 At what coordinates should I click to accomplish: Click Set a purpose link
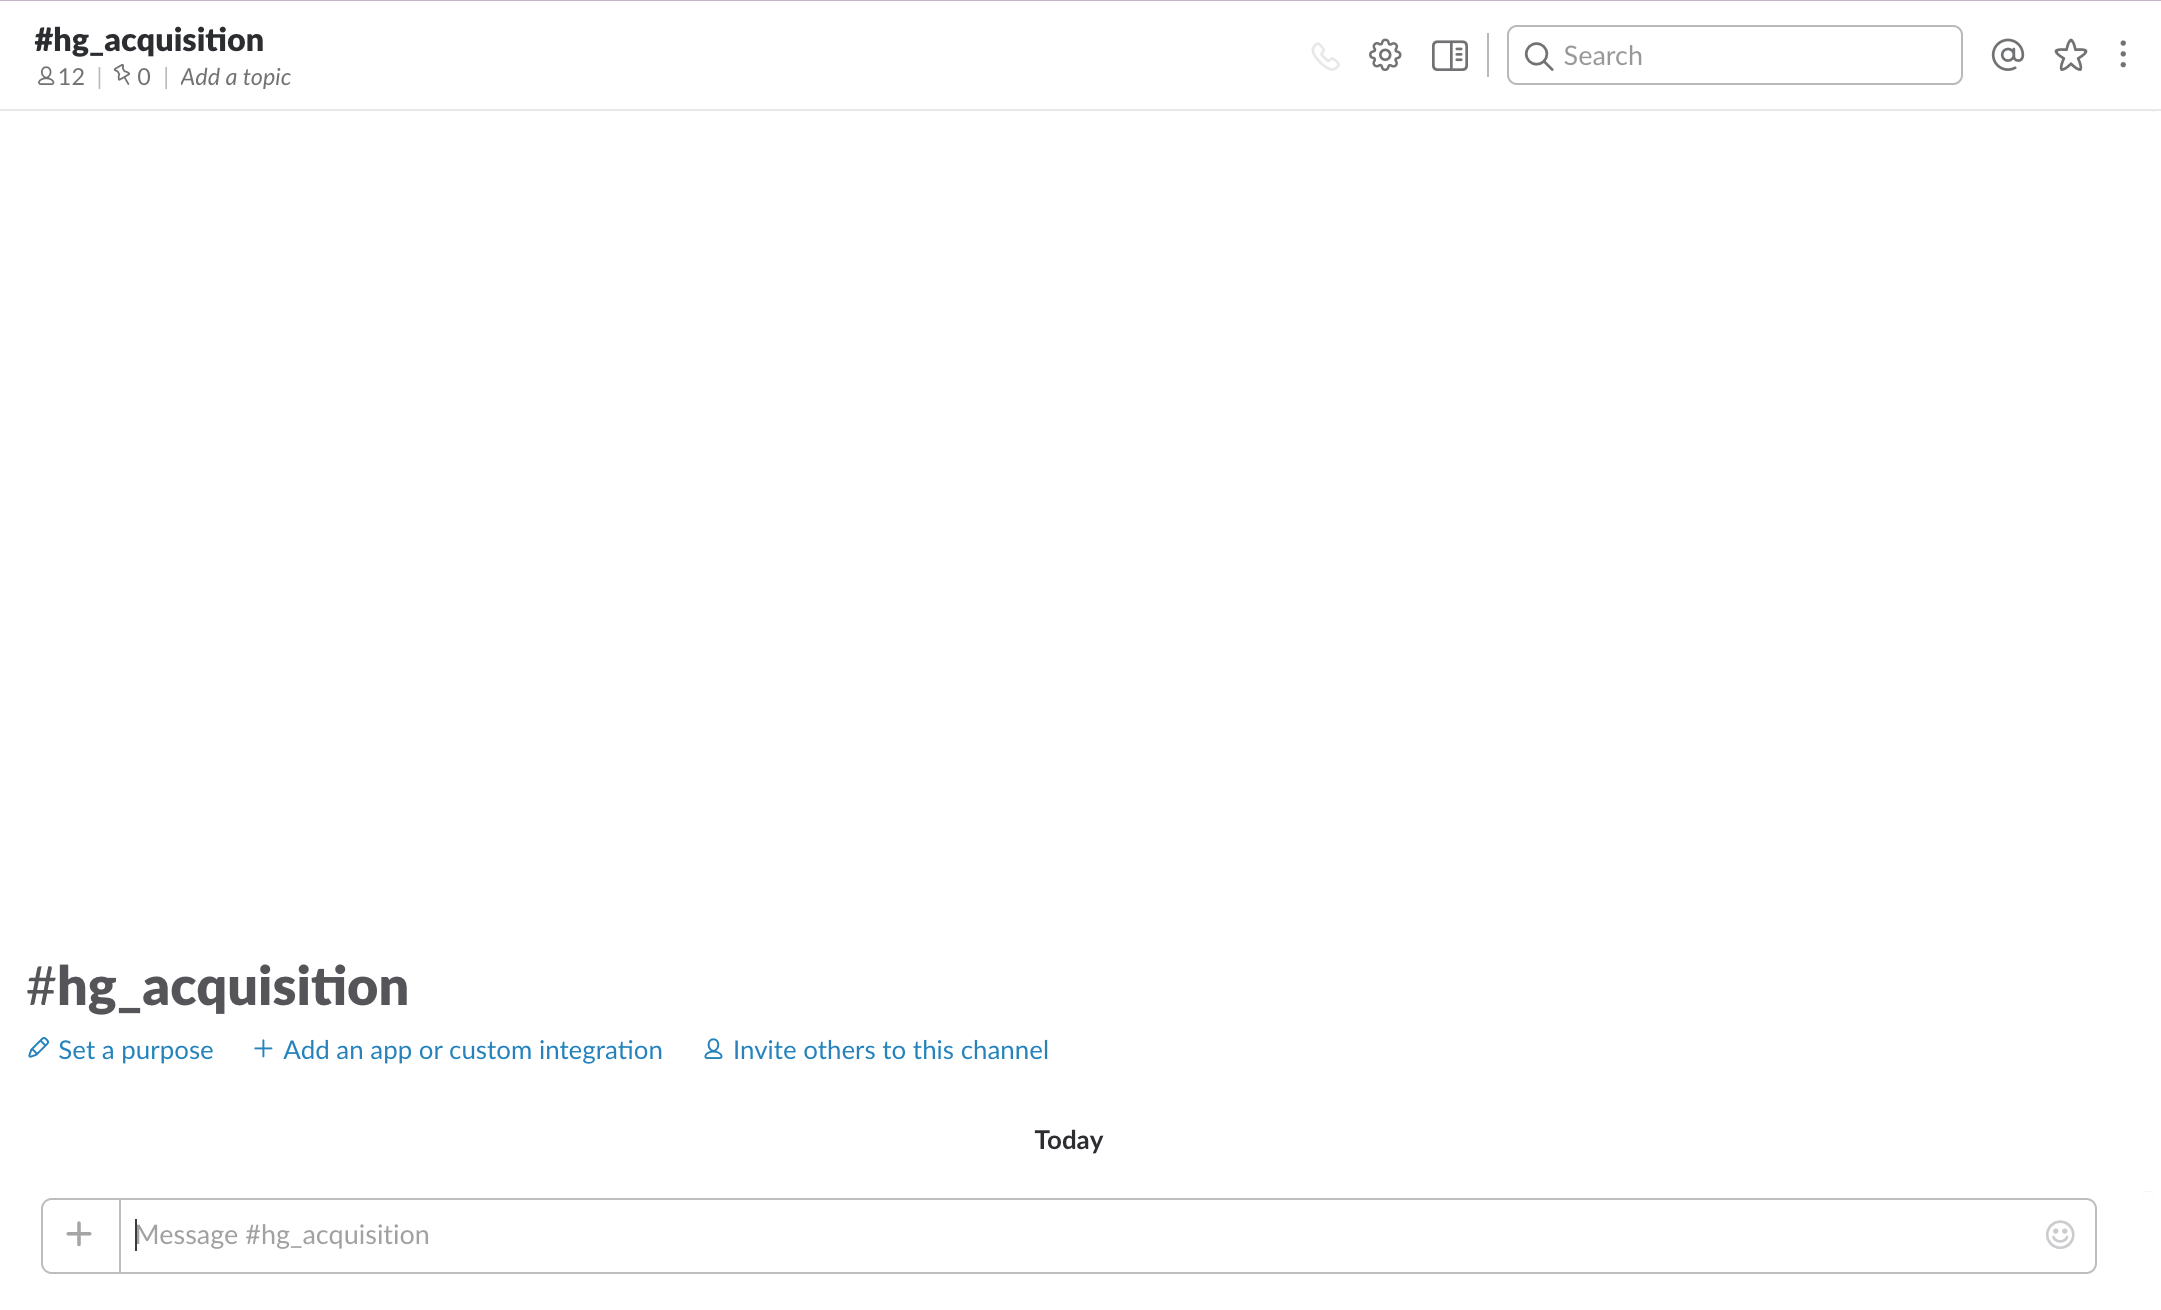pyautogui.click(x=135, y=1050)
